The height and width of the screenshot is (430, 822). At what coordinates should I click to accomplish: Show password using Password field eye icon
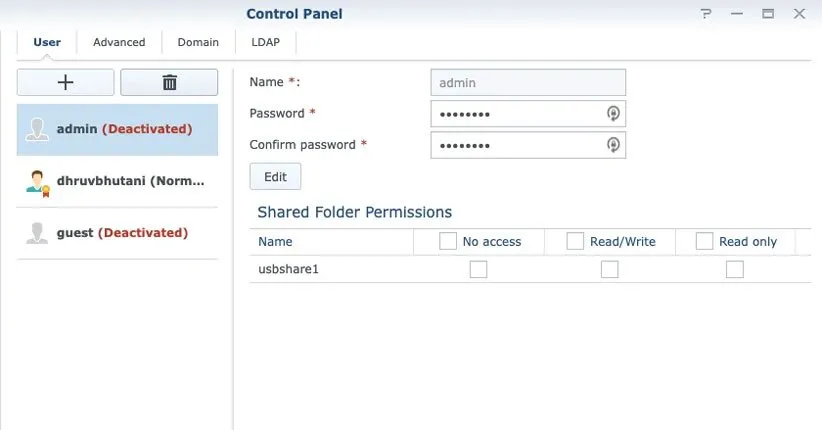(x=614, y=114)
